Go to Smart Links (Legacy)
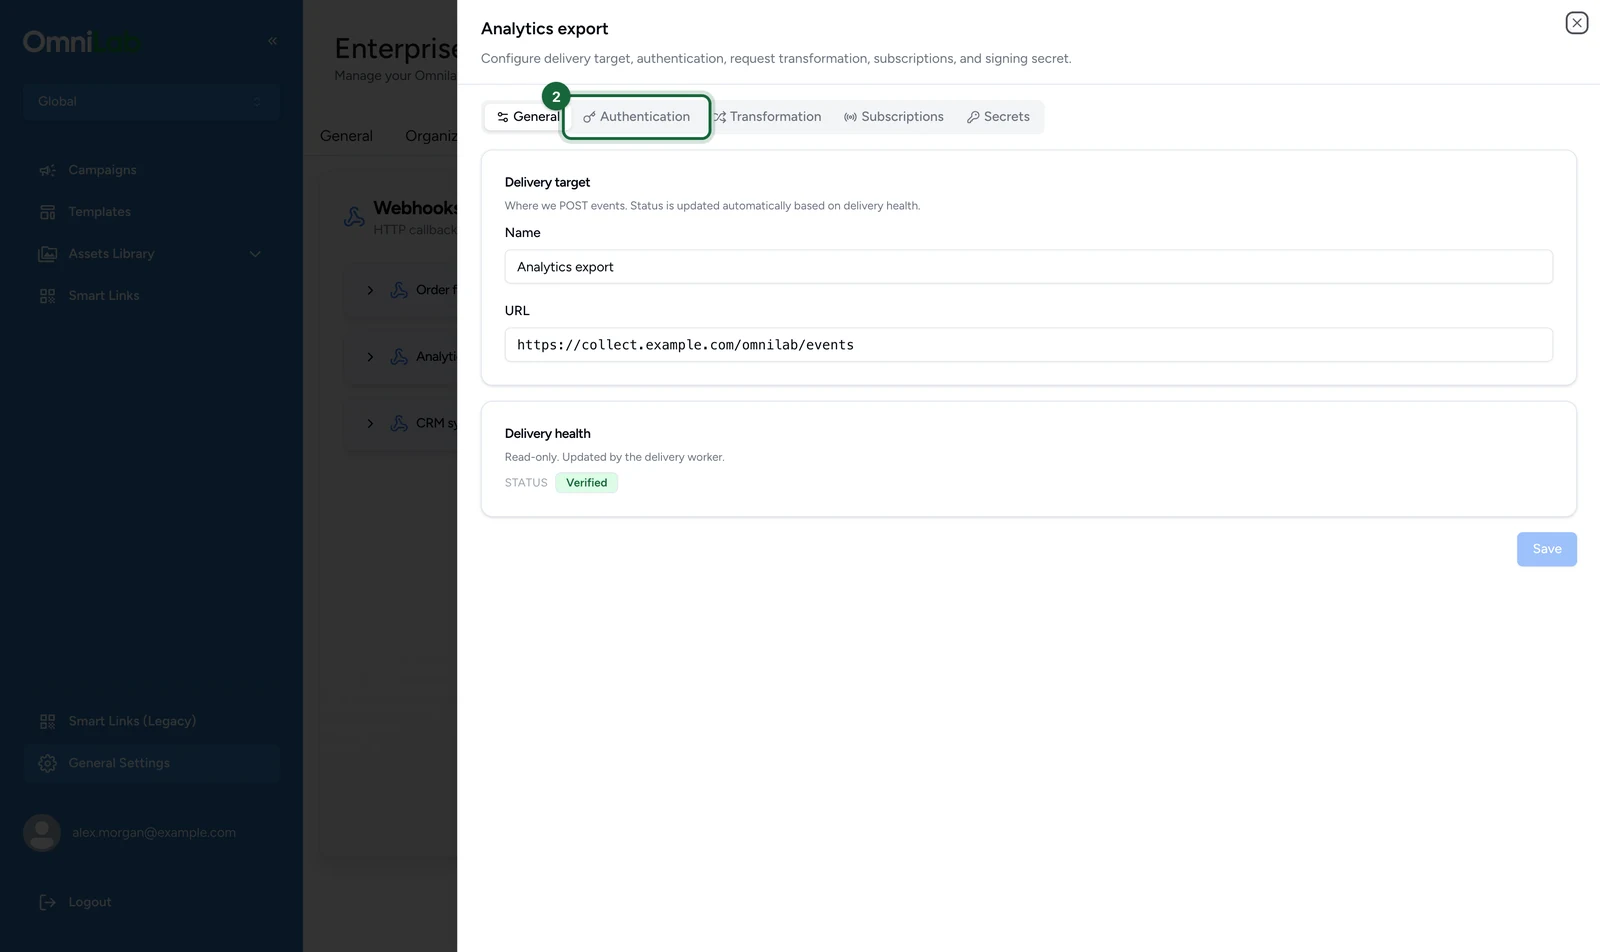The width and height of the screenshot is (1600, 952). tap(151, 721)
